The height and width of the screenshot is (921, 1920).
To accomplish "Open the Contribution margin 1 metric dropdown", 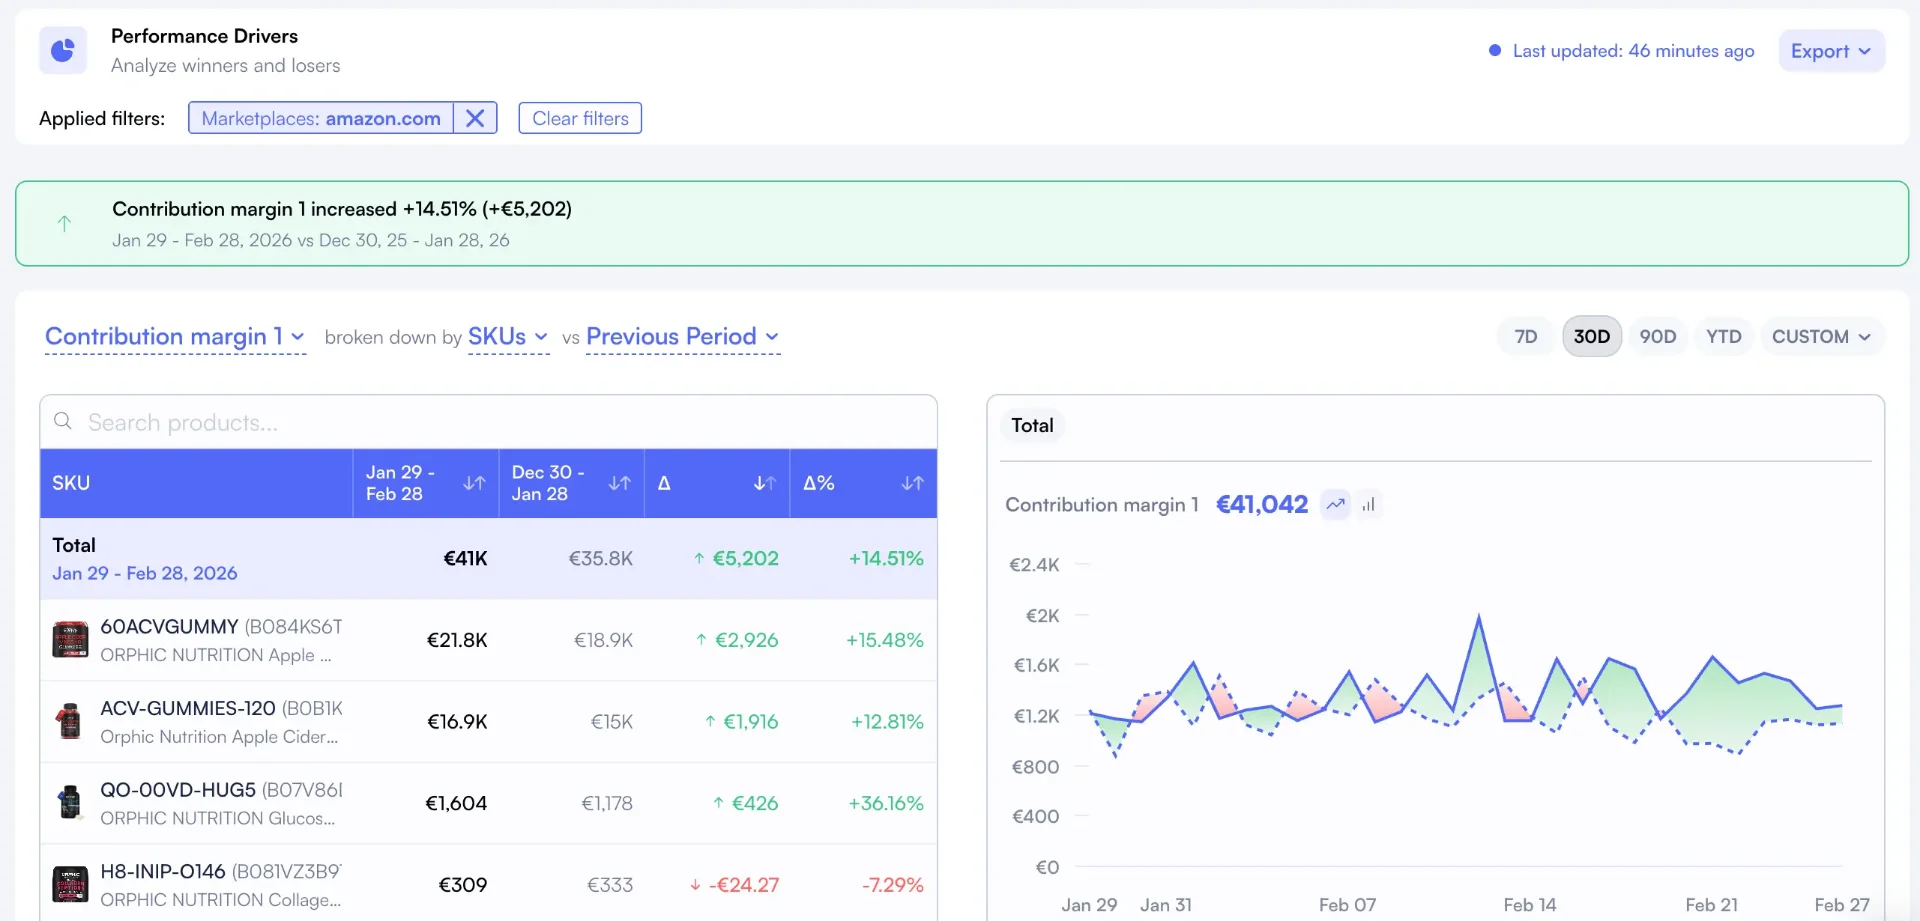I will pos(175,337).
